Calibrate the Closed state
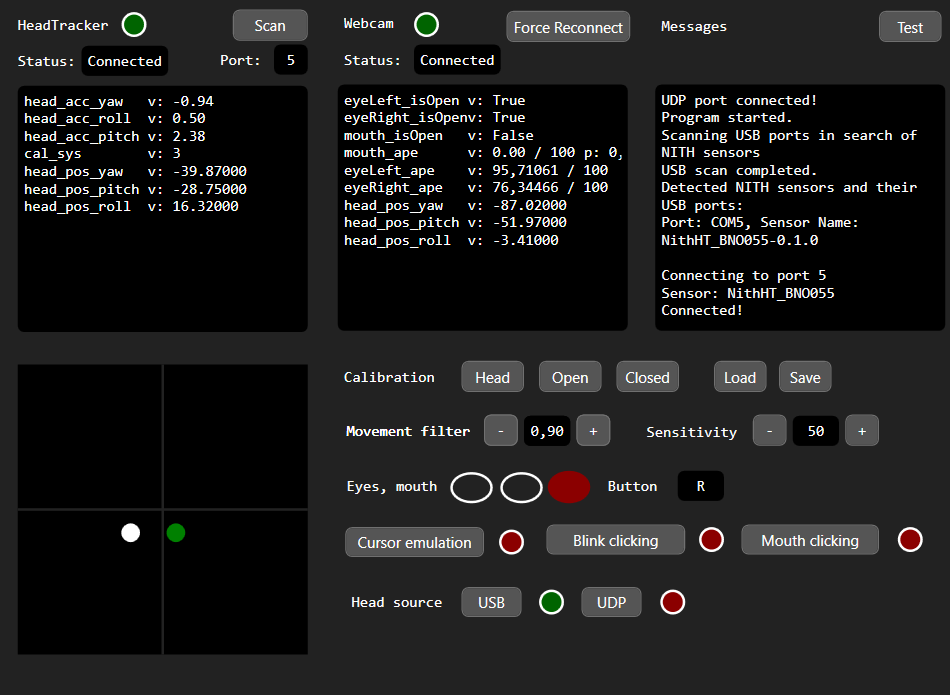 pyautogui.click(x=648, y=377)
